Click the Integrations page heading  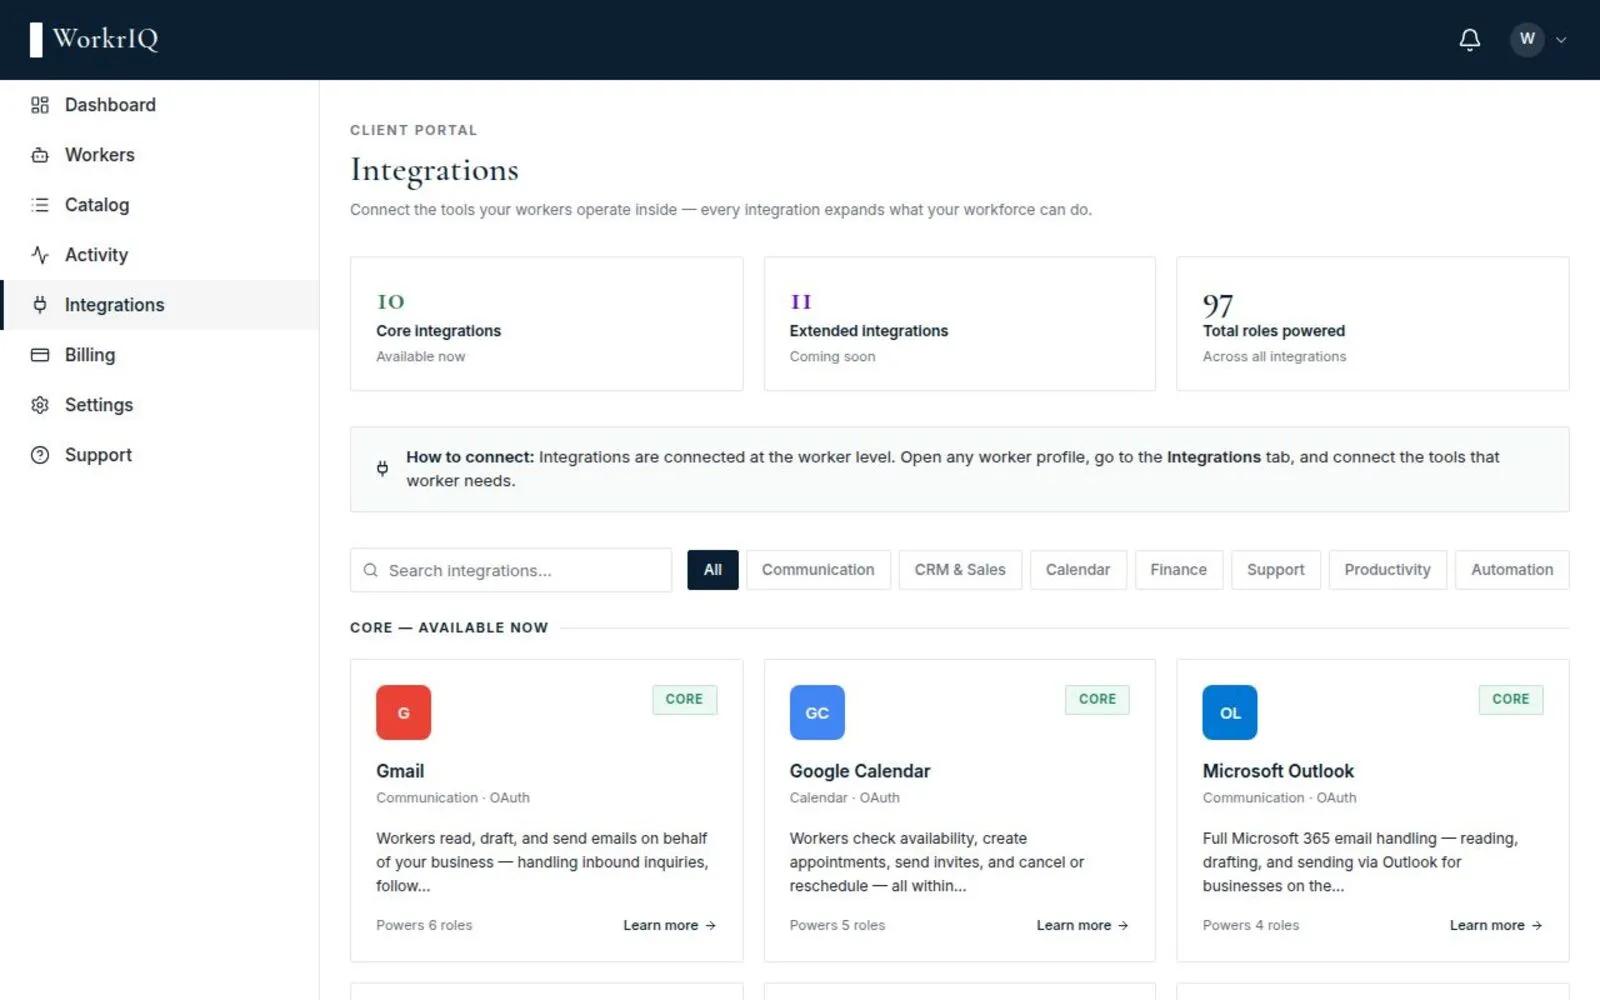pyautogui.click(x=434, y=170)
